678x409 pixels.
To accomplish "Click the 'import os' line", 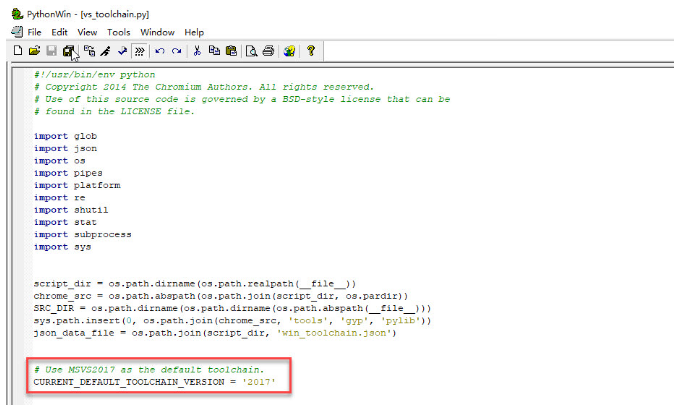I will pos(60,160).
